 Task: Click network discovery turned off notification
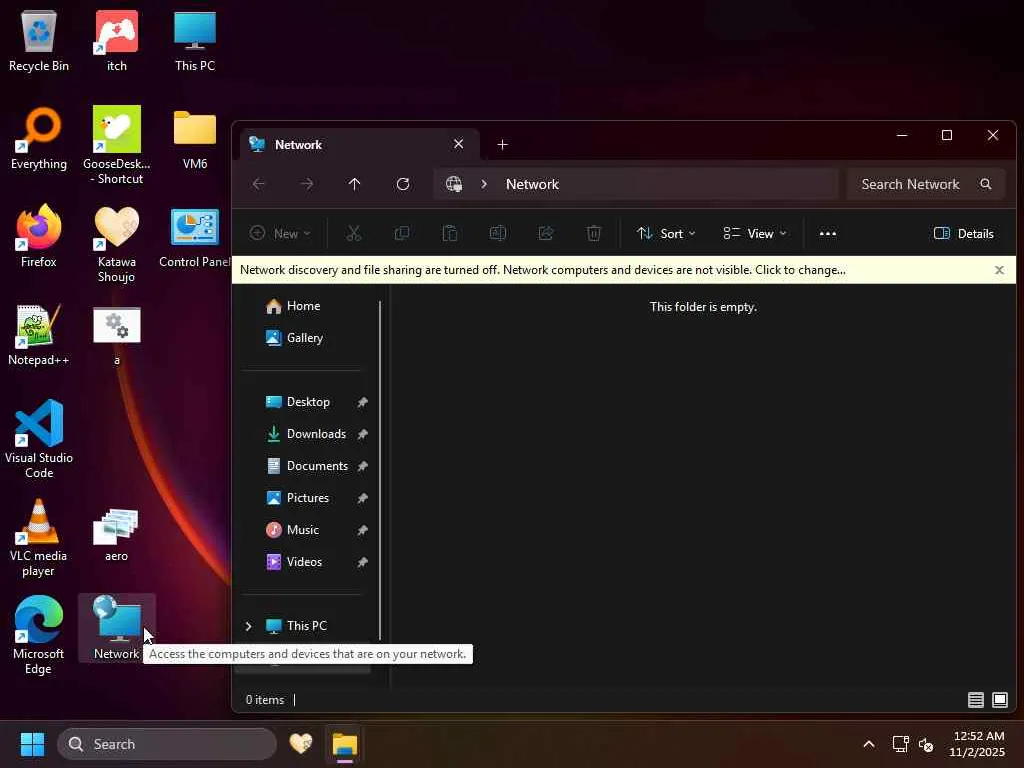coord(543,270)
